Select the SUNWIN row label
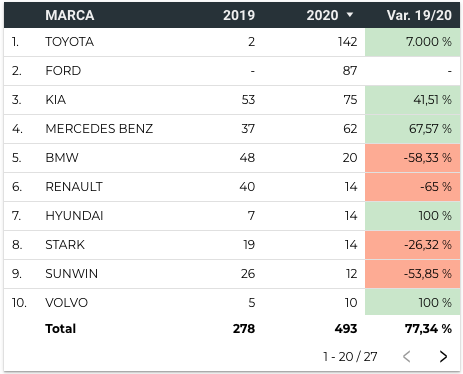Image resolution: width=463 pixels, height=374 pixels. 72,274
